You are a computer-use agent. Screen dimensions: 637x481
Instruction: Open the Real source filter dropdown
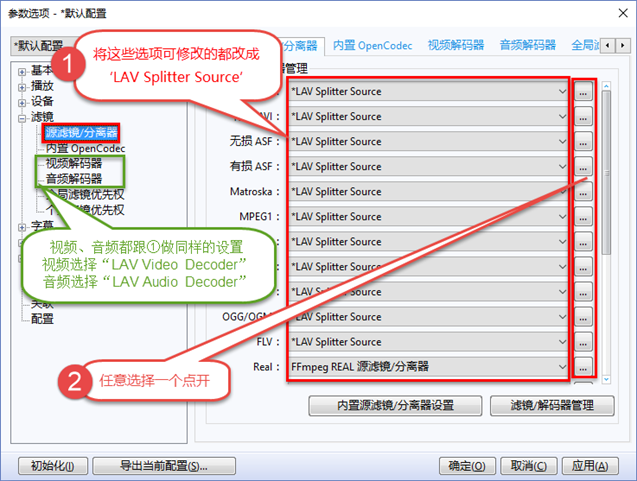click(428, 367)
